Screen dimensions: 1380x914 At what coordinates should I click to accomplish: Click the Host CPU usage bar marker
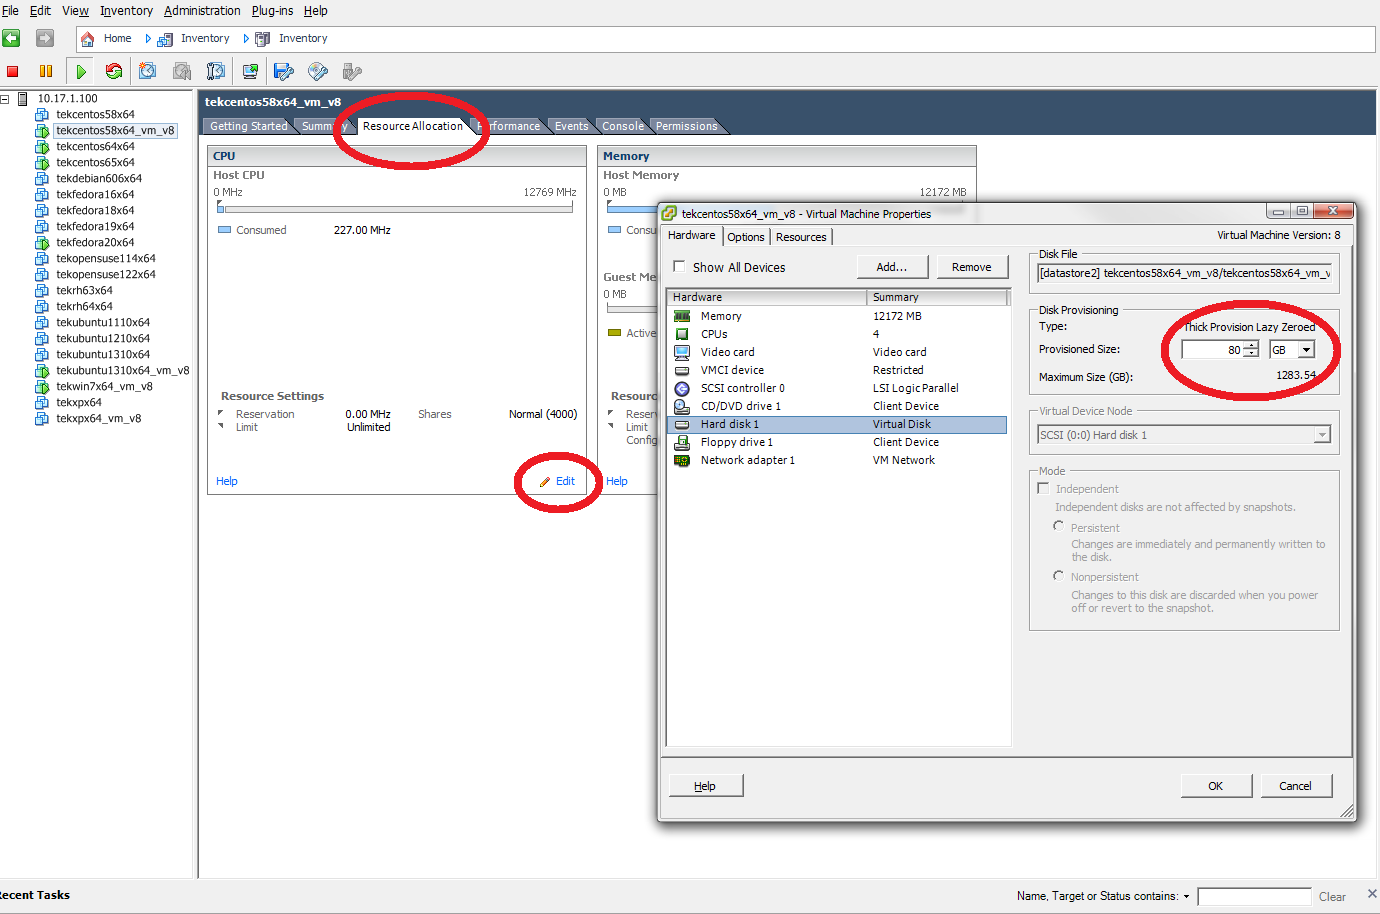tap(220, 207)
